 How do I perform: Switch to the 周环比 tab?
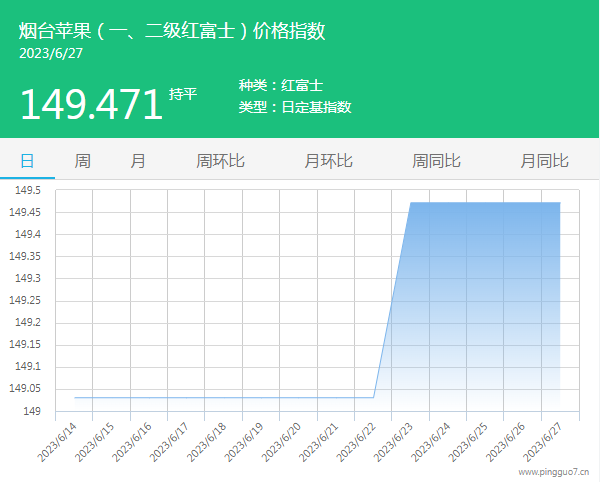220,160
